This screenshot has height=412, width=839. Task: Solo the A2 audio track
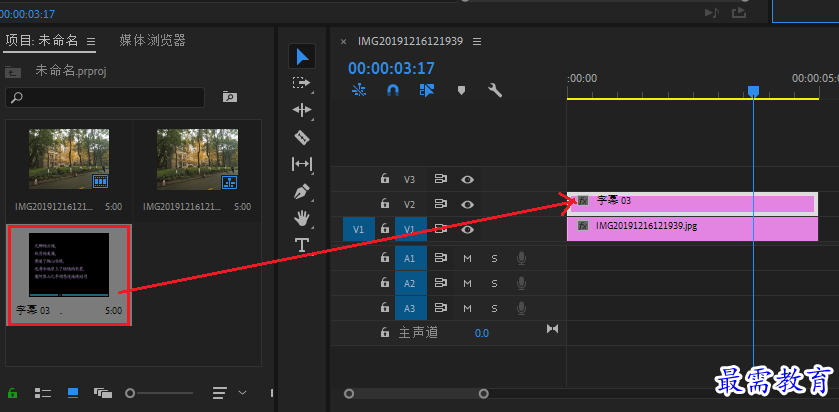coord(494,283)
